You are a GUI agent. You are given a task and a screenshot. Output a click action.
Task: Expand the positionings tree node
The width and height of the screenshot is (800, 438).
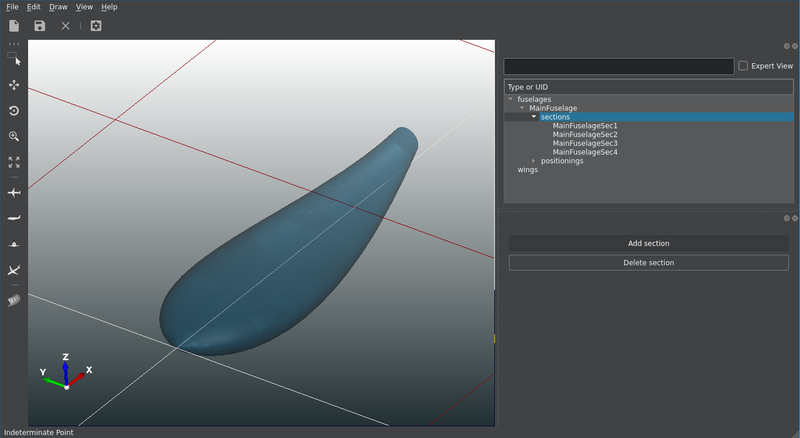(534, 161)
